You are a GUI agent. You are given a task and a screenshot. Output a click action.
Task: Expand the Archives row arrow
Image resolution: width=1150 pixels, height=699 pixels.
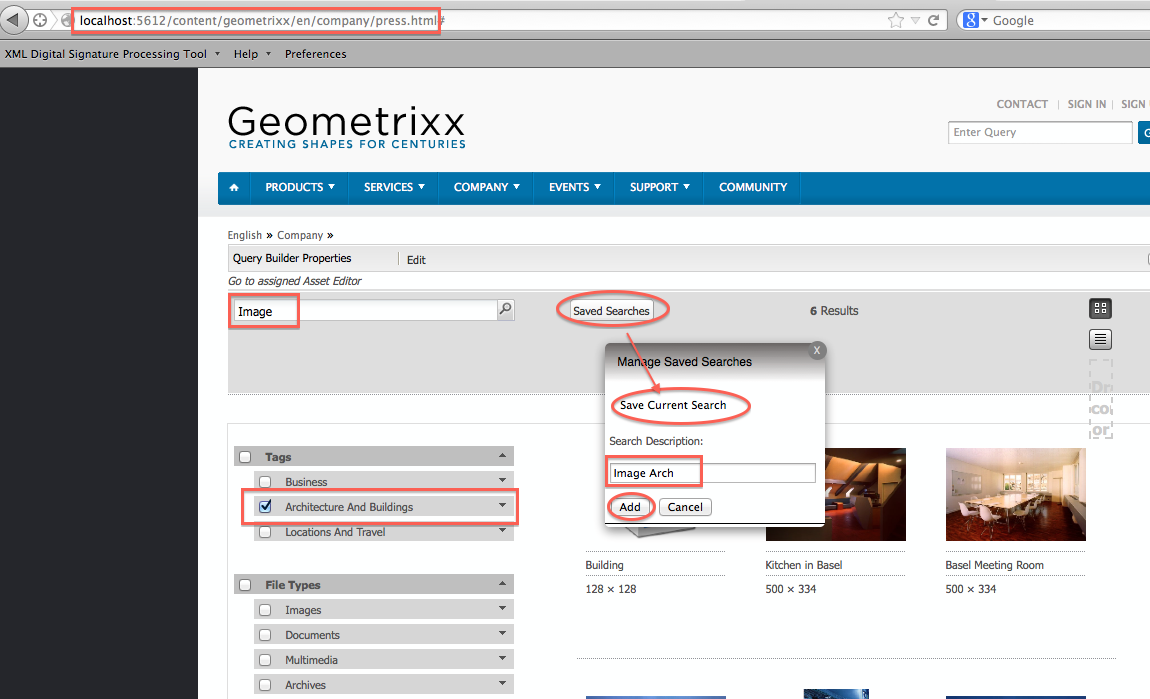(502, 684)
